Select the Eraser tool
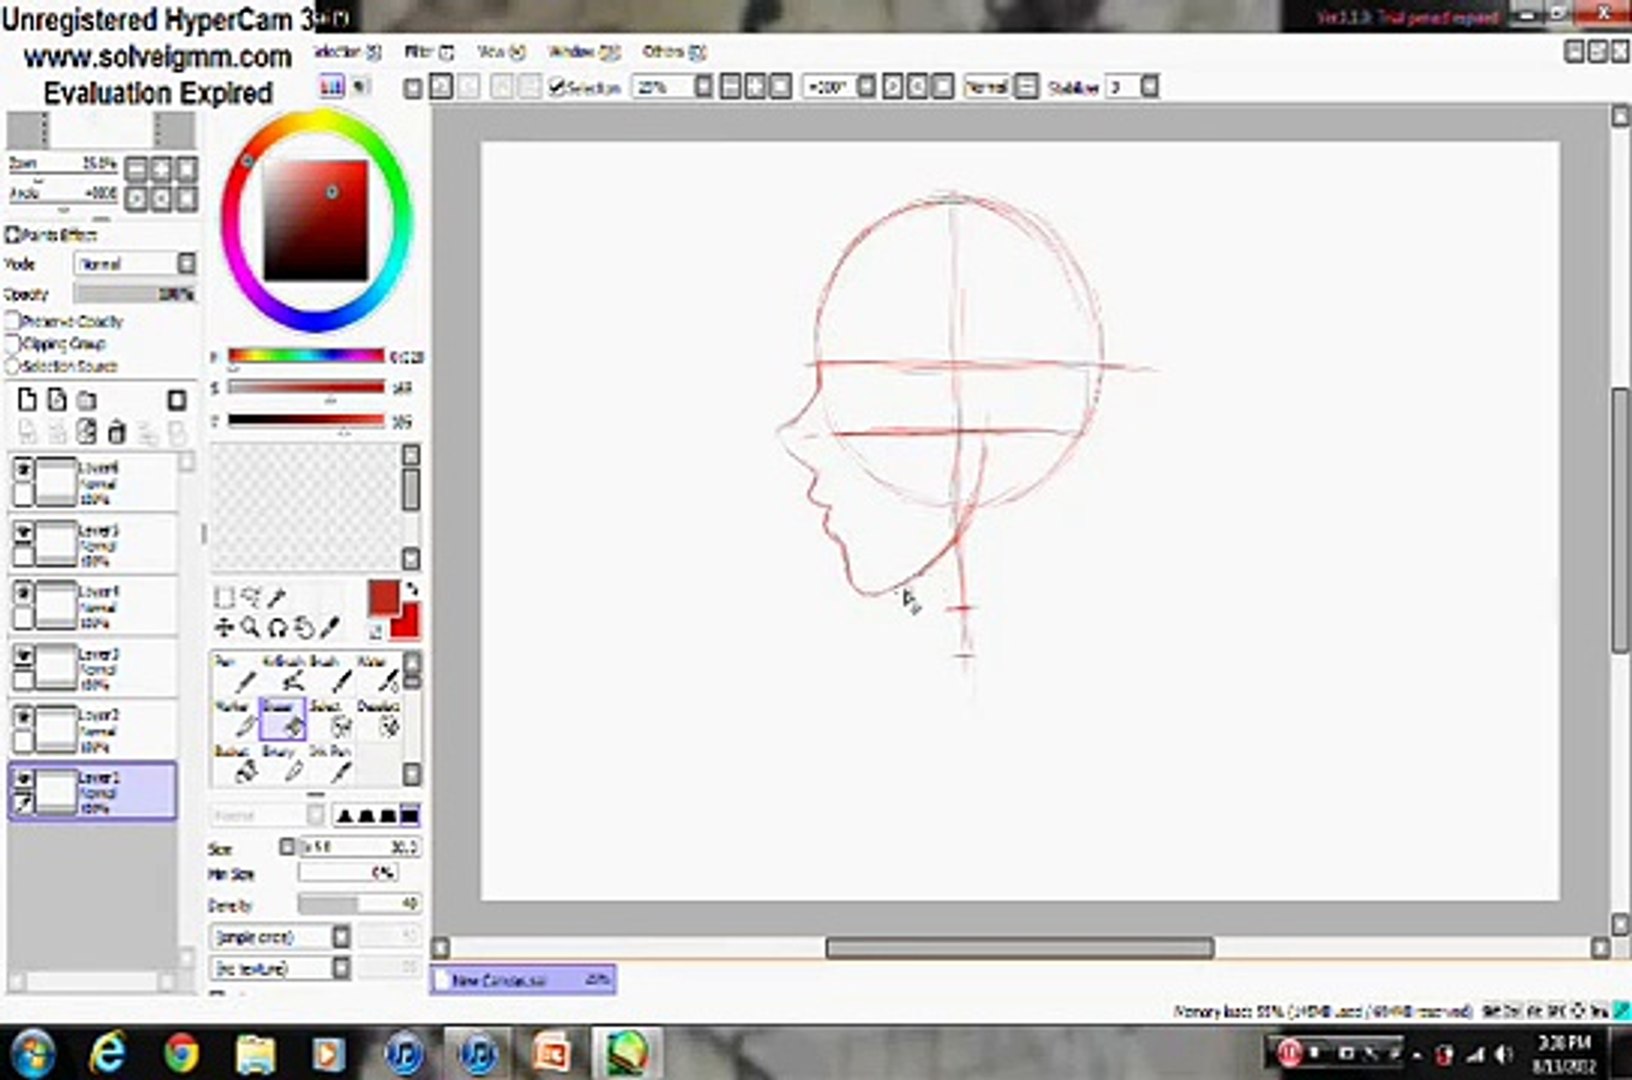The width and height of the screenshot is (1632, 1080). click(x=283, y=719)
